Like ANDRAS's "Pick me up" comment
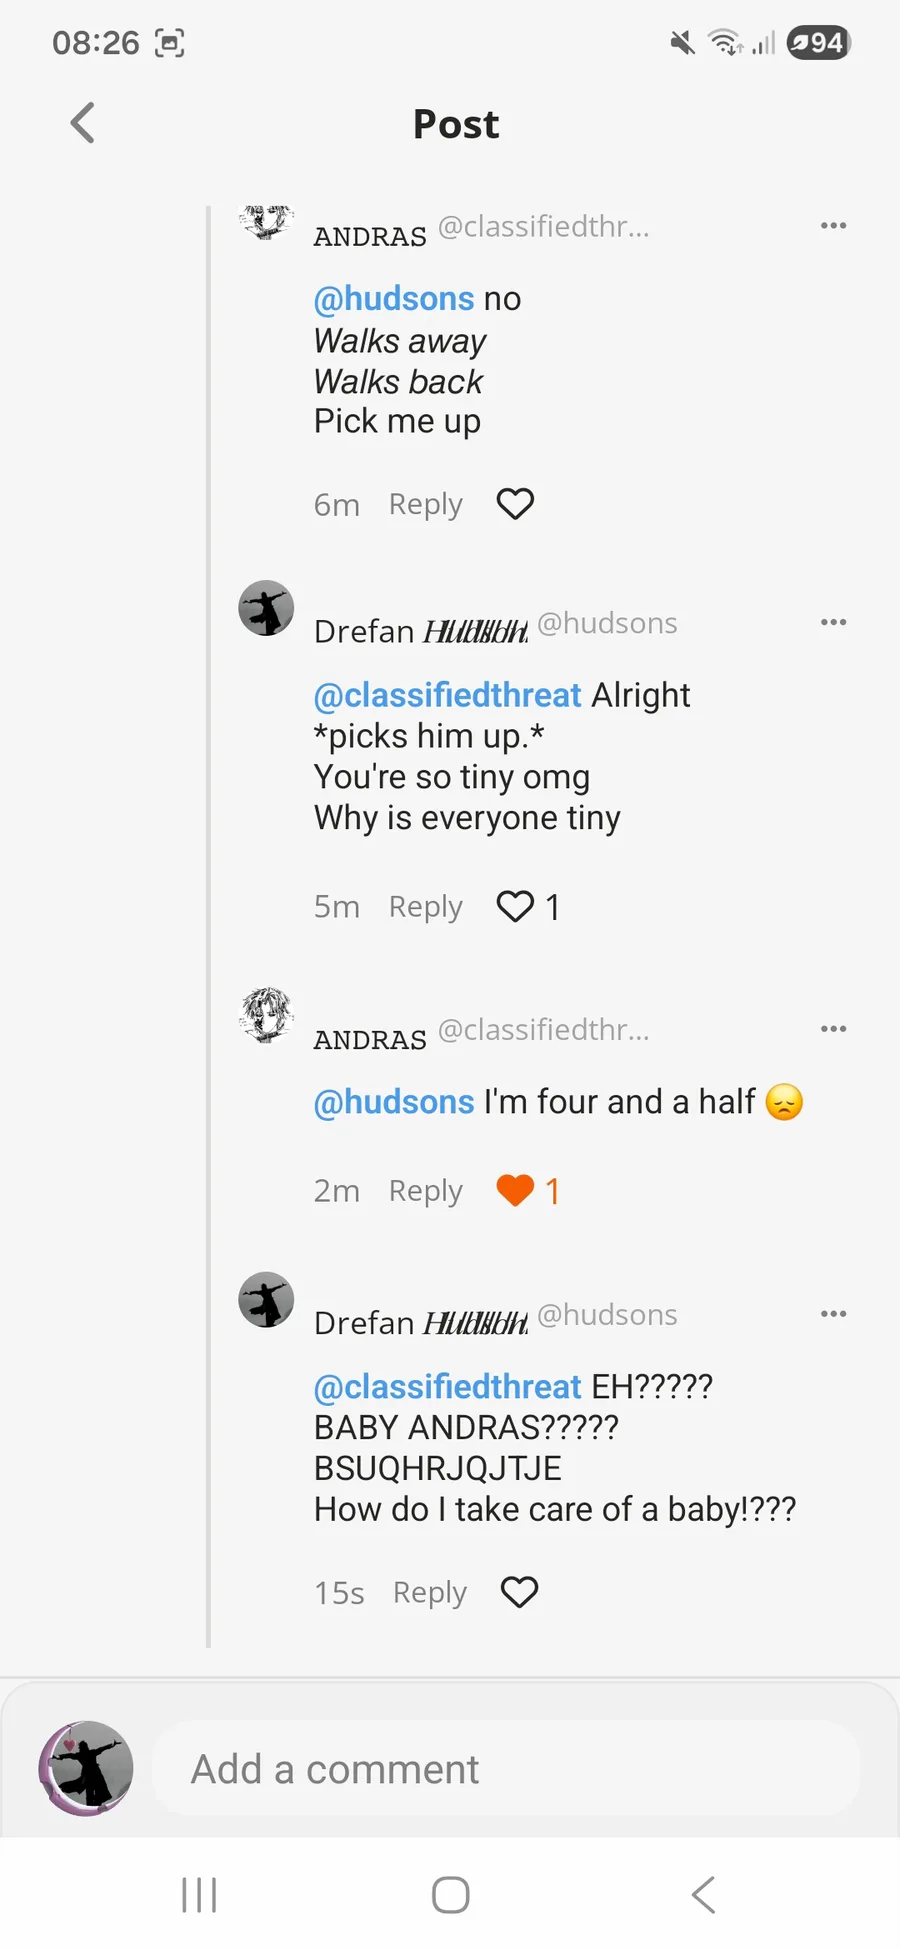The image size is (900, 1950). click(x=515, y=504)
